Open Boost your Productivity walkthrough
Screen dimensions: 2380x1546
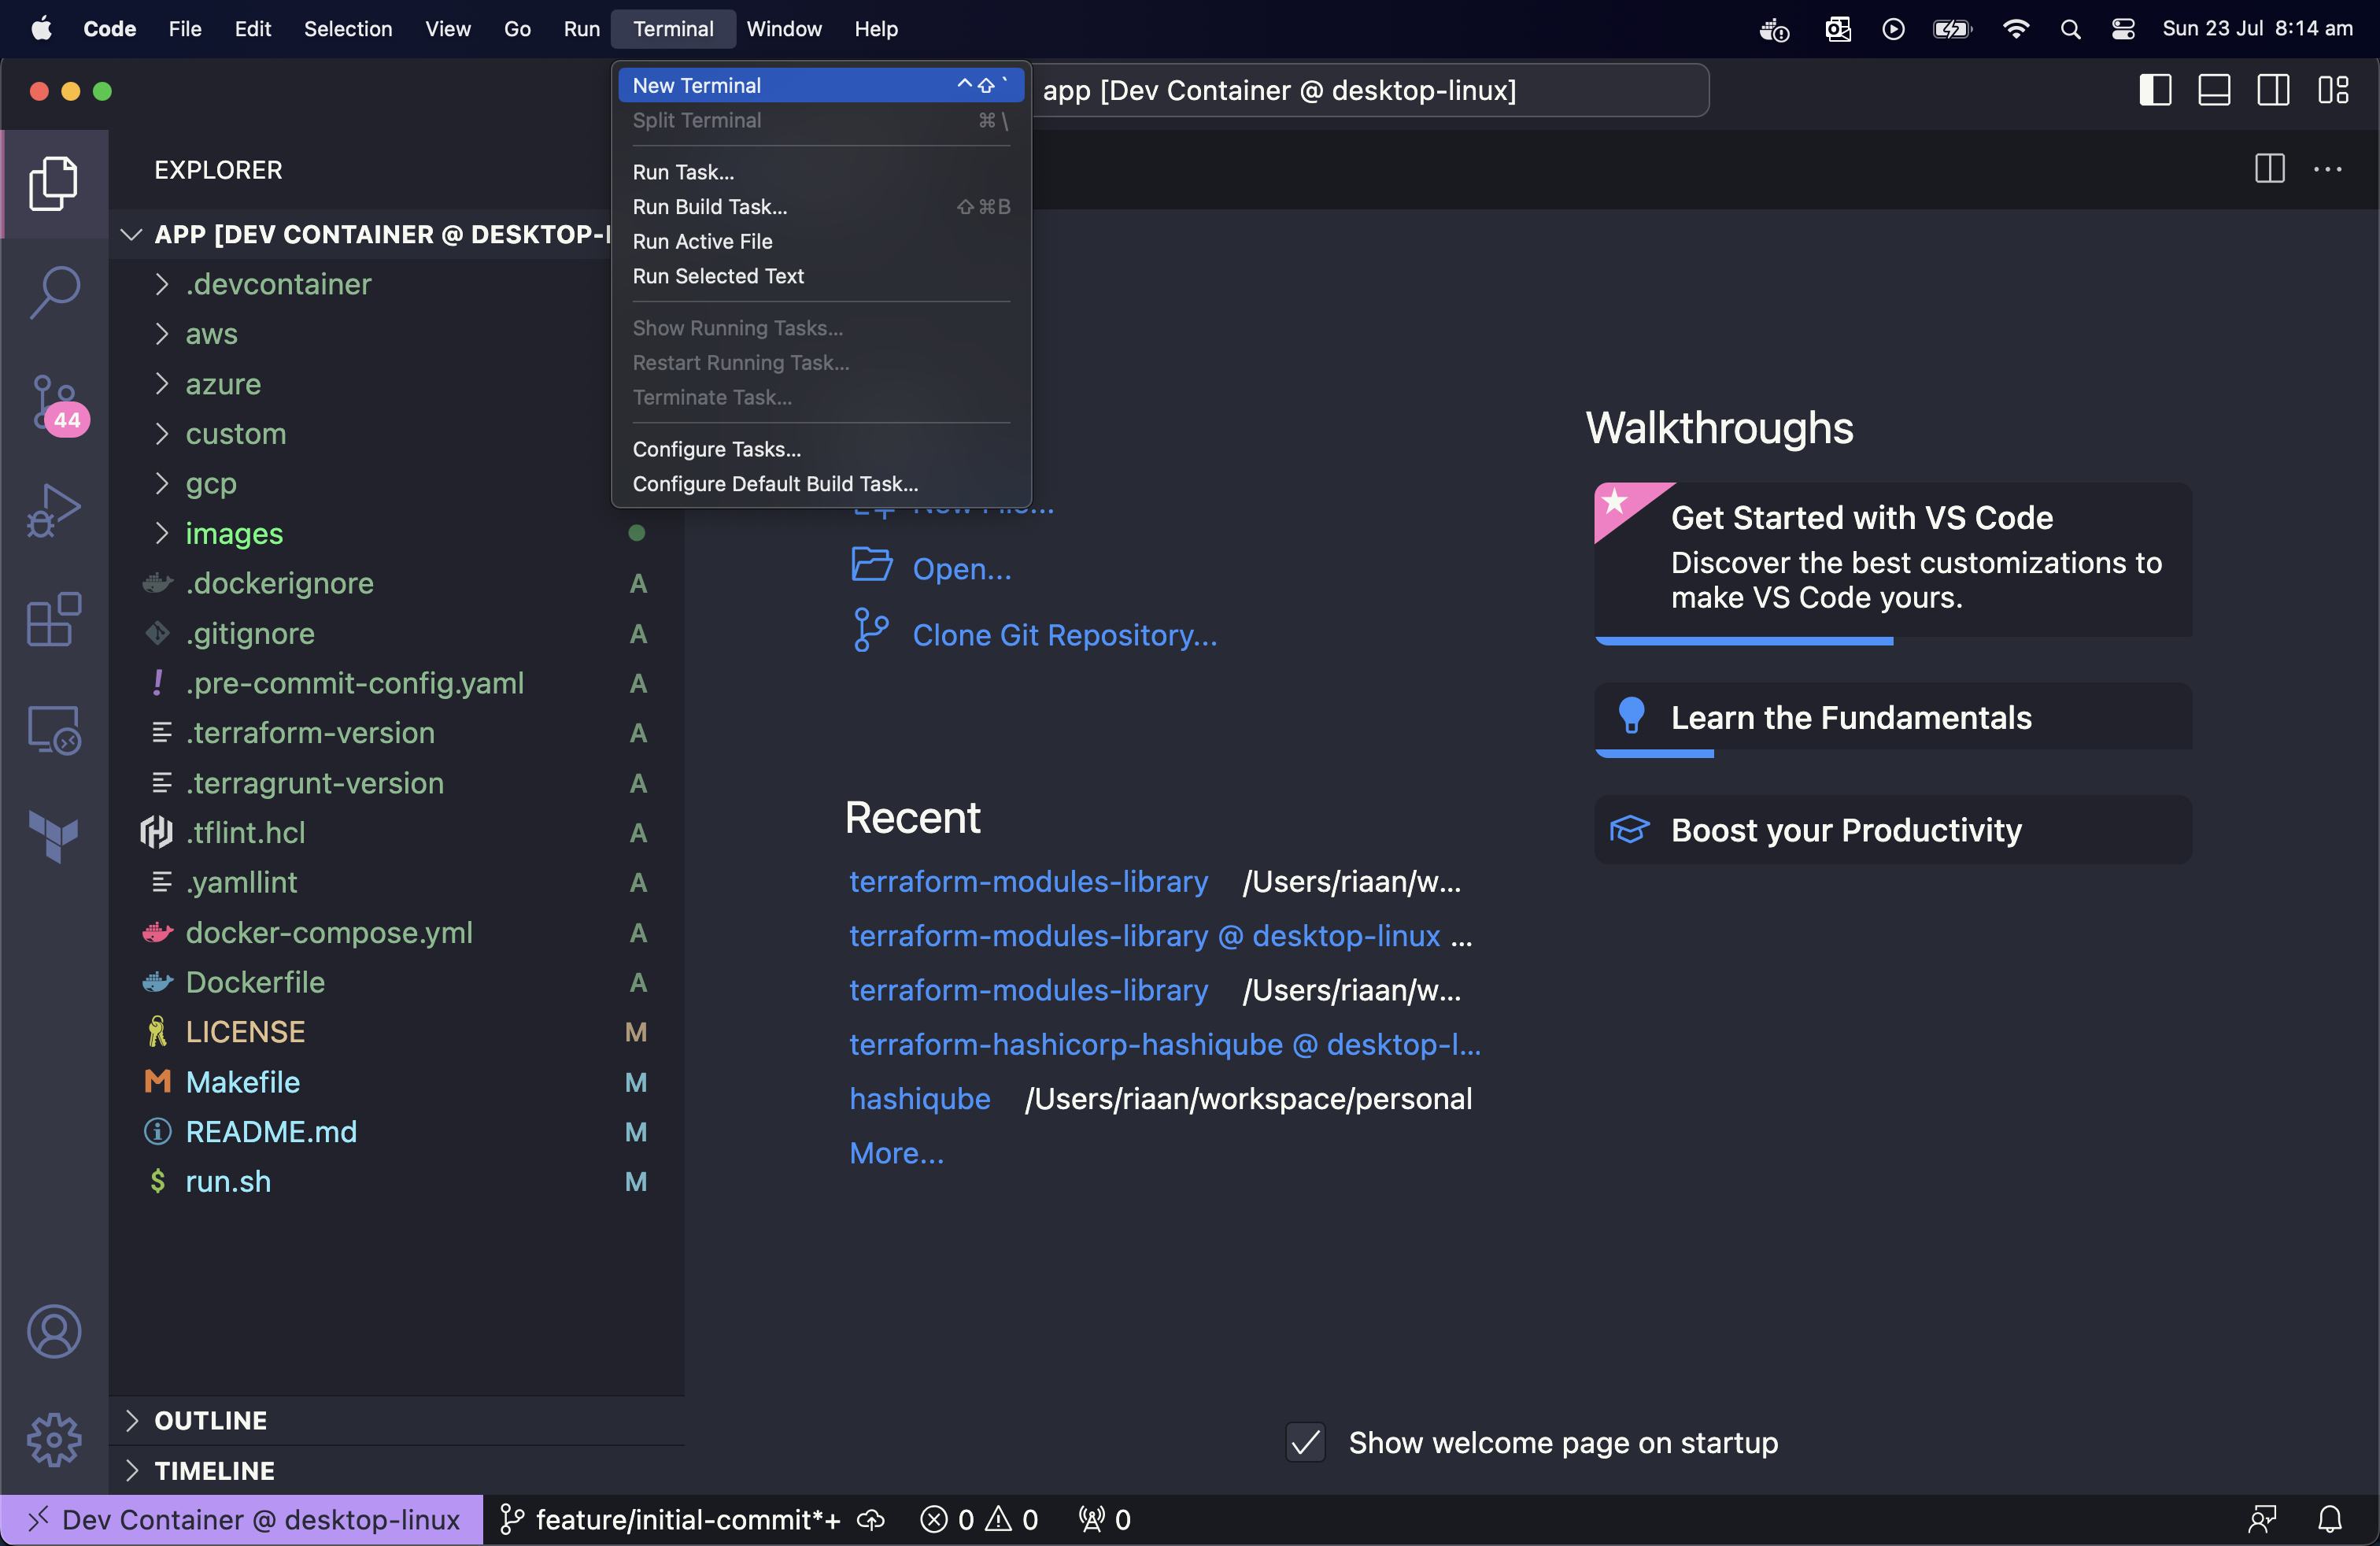tap(1893, 830)
